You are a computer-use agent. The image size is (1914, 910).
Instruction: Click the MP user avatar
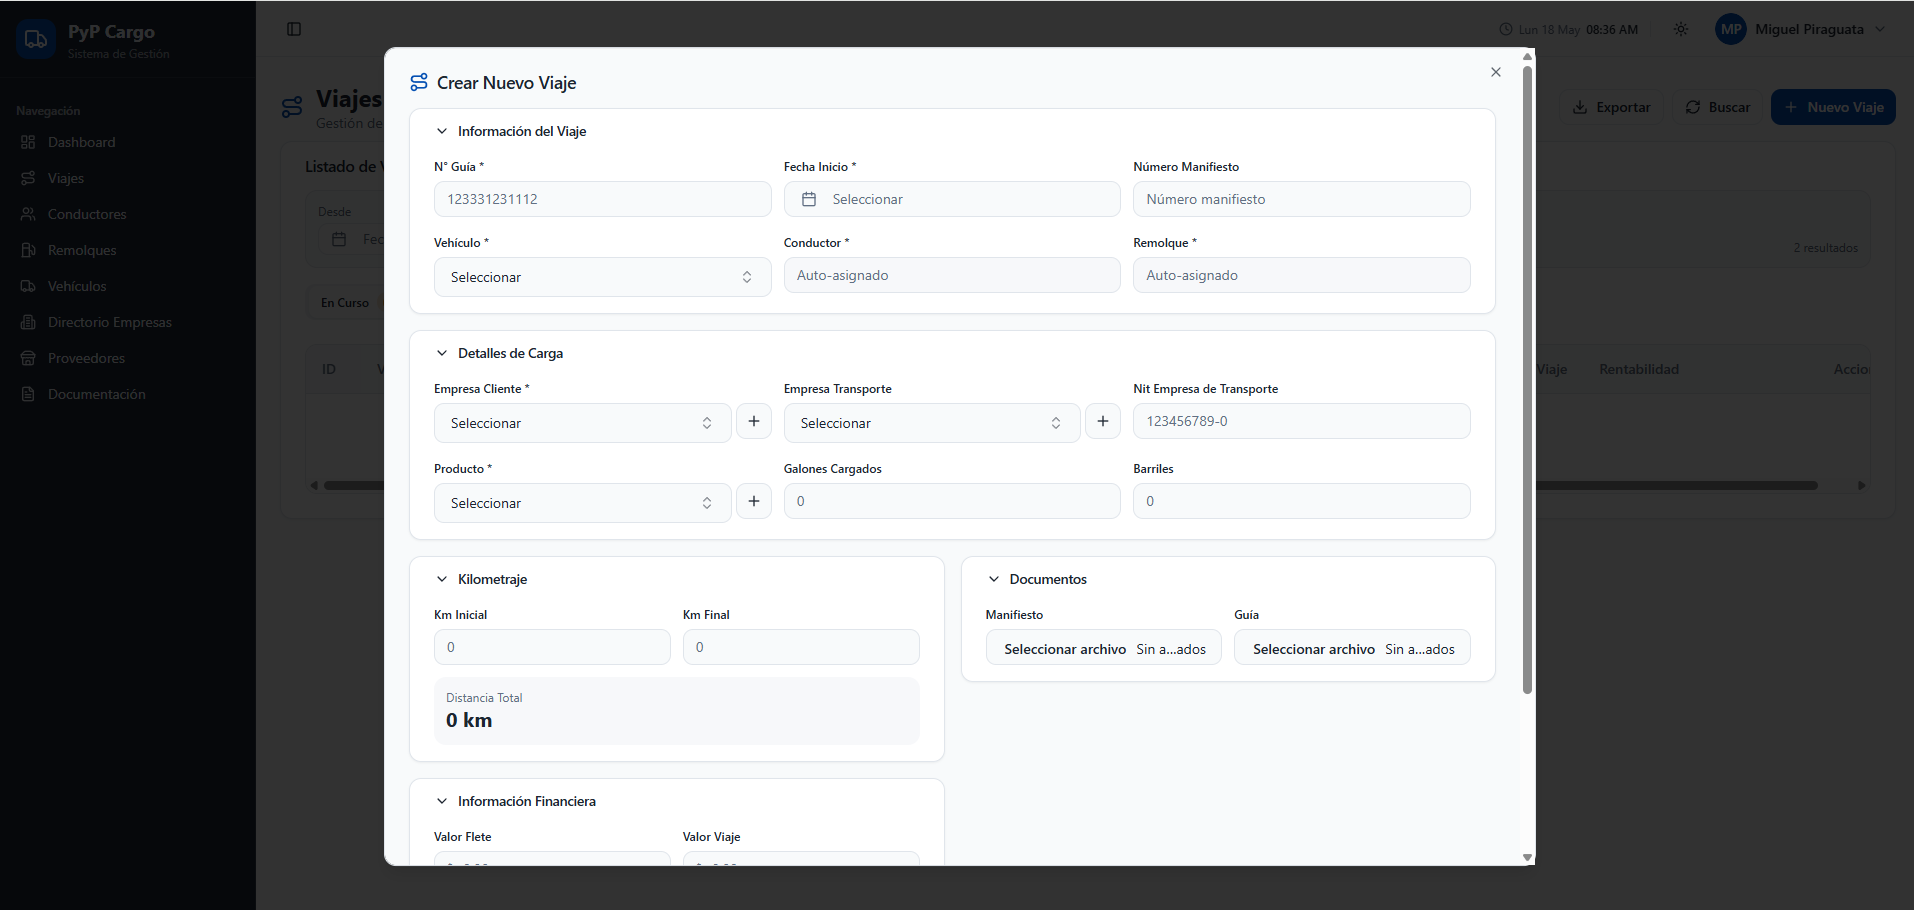pyautogui.click(x=1731, y=29)
